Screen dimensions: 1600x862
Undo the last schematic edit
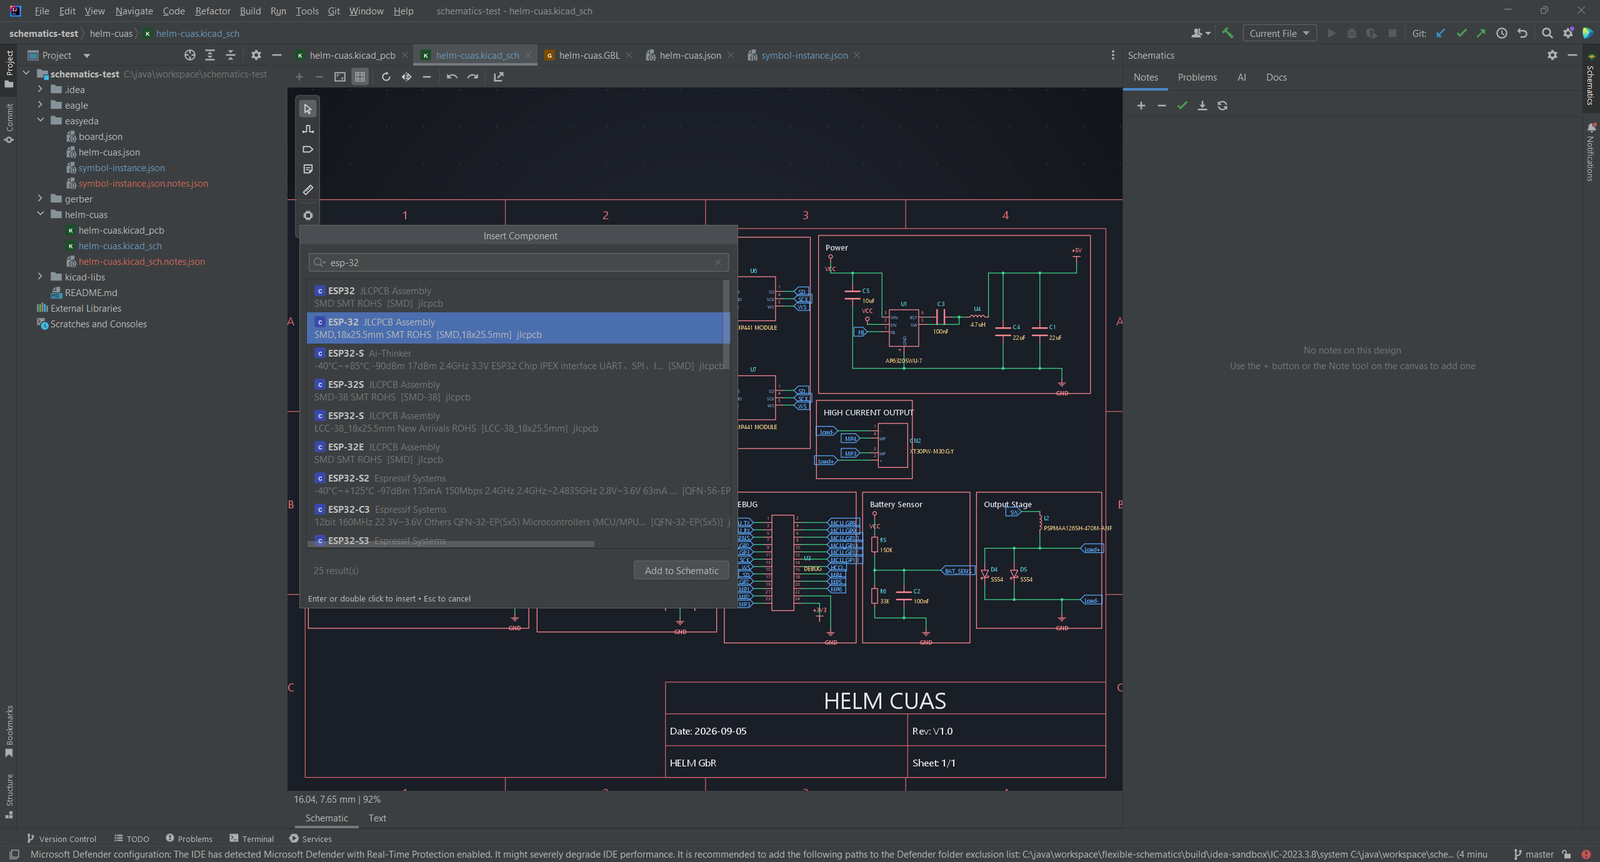(452, 77)
